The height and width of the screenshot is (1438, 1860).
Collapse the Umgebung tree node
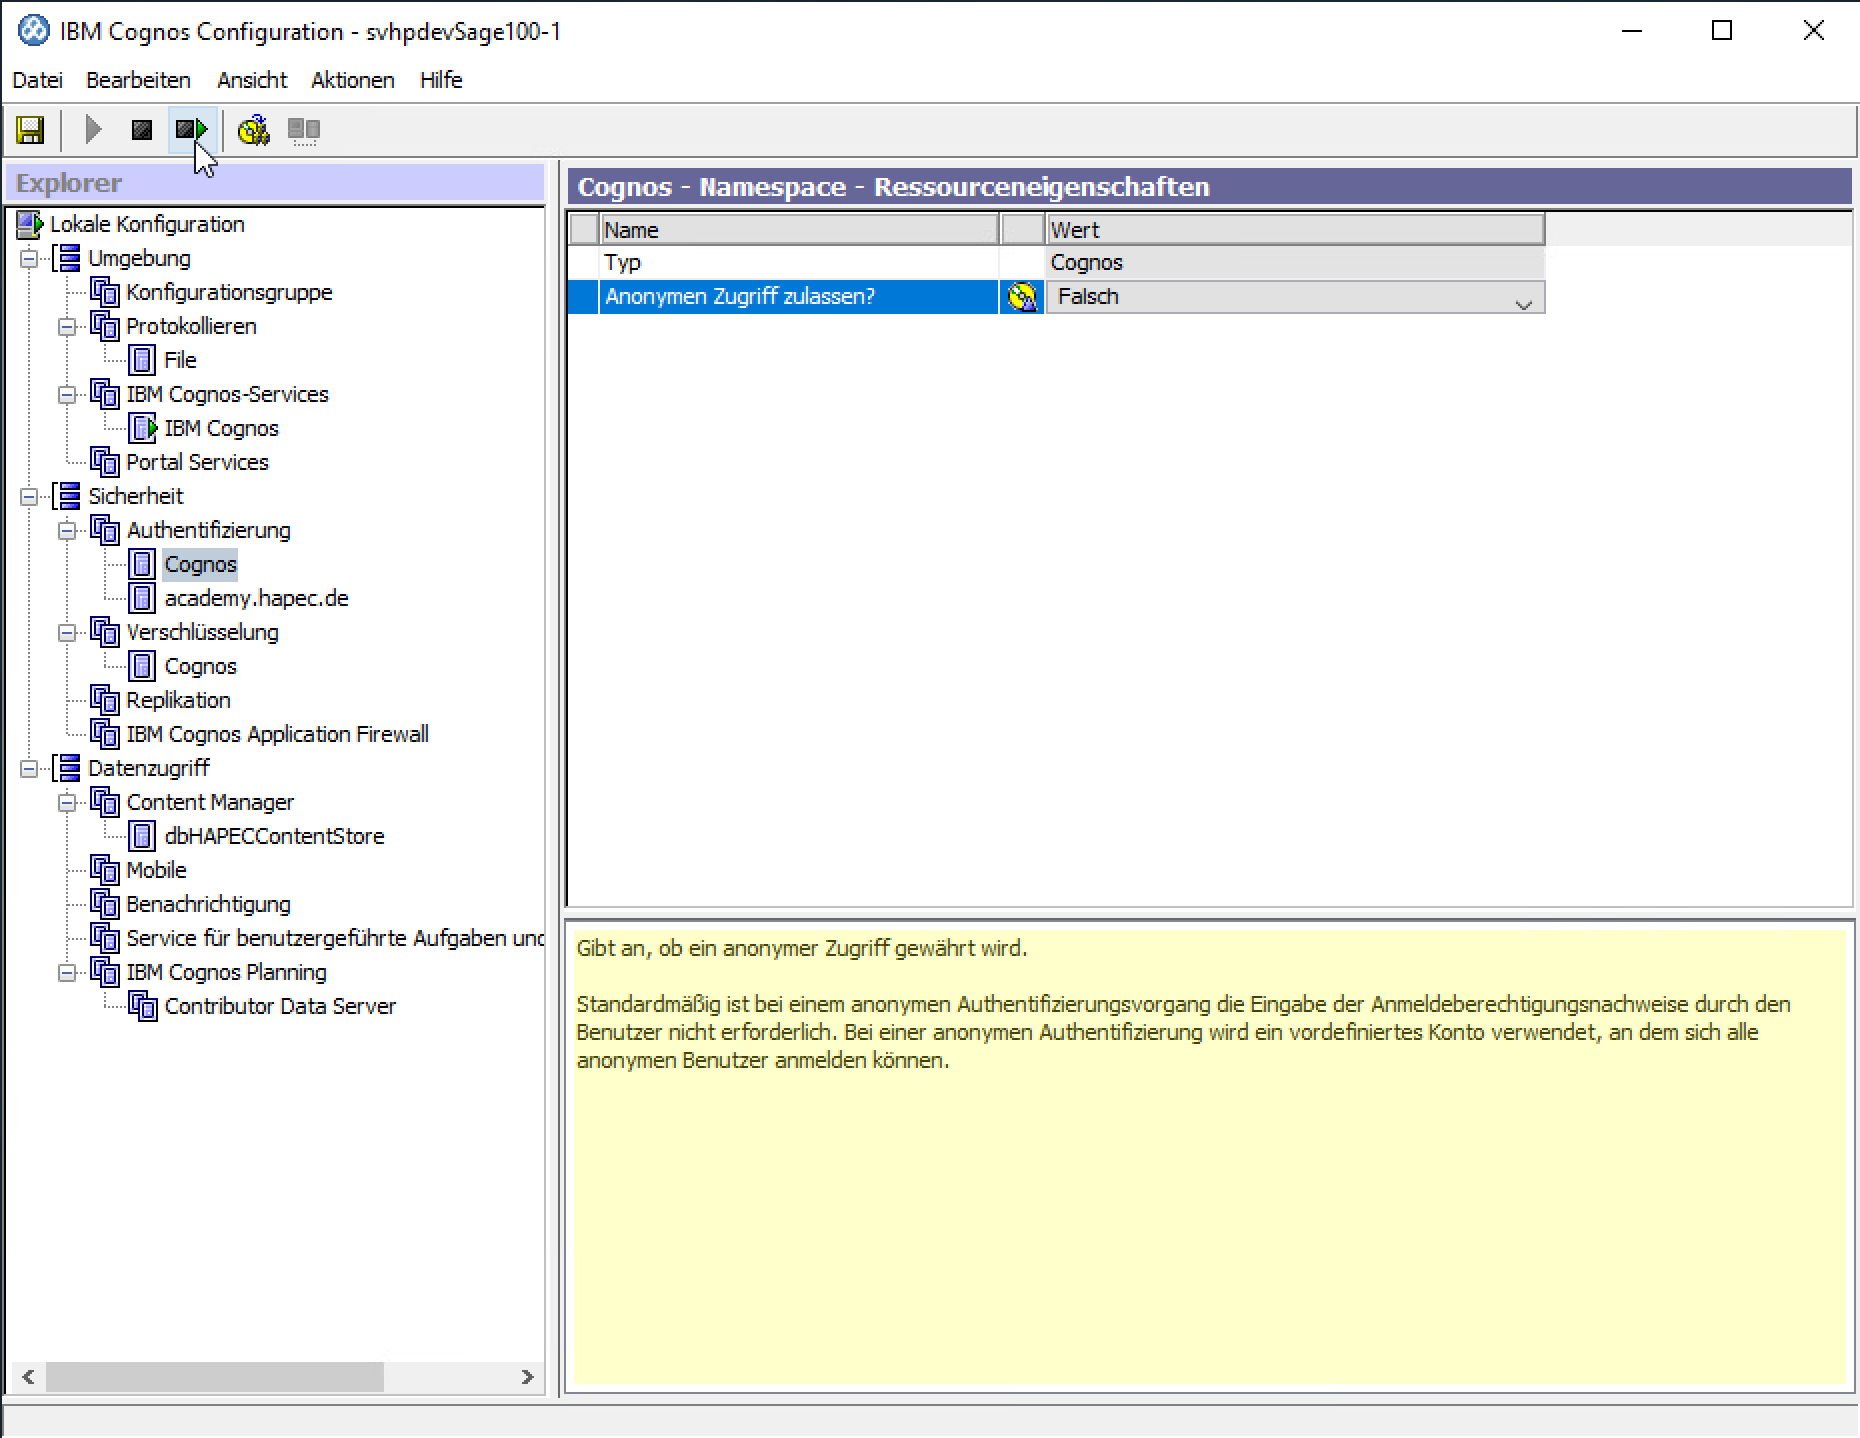pyautogui.click(x=30, y=259)
